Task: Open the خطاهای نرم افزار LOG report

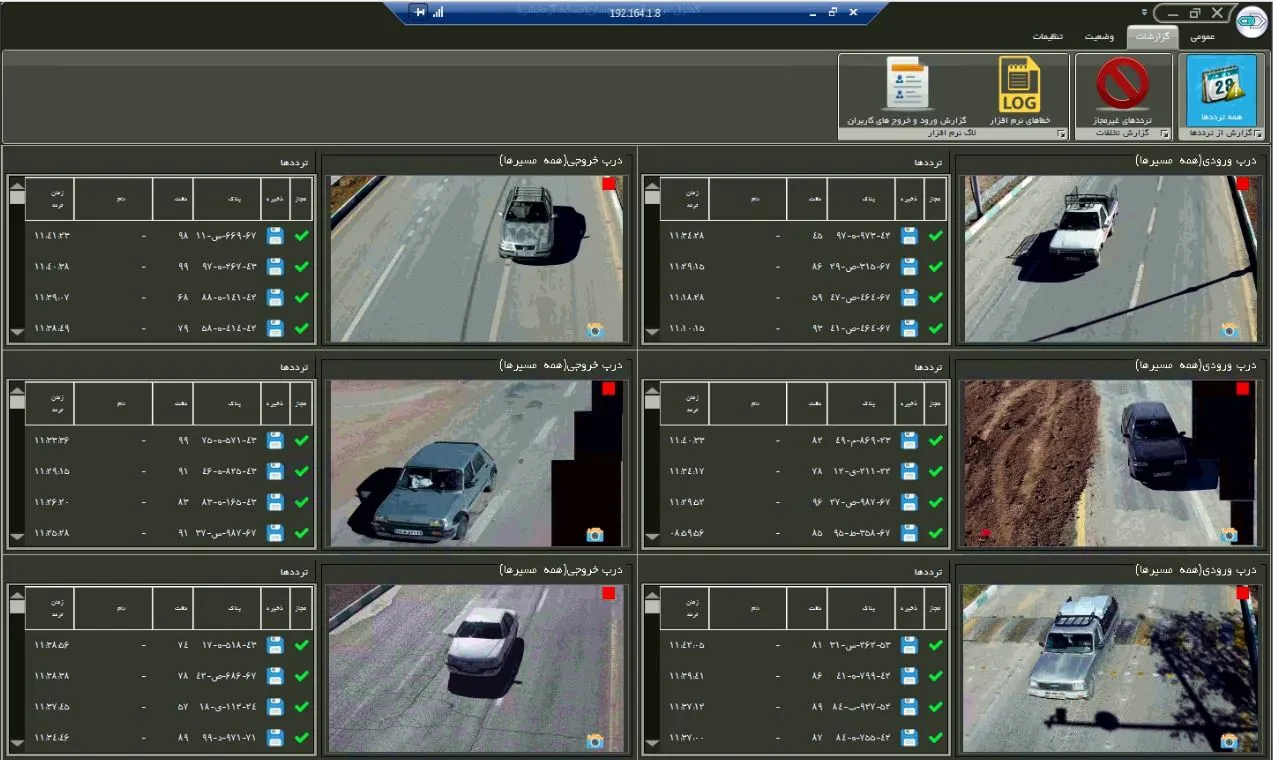Action: pos(1019,90)
